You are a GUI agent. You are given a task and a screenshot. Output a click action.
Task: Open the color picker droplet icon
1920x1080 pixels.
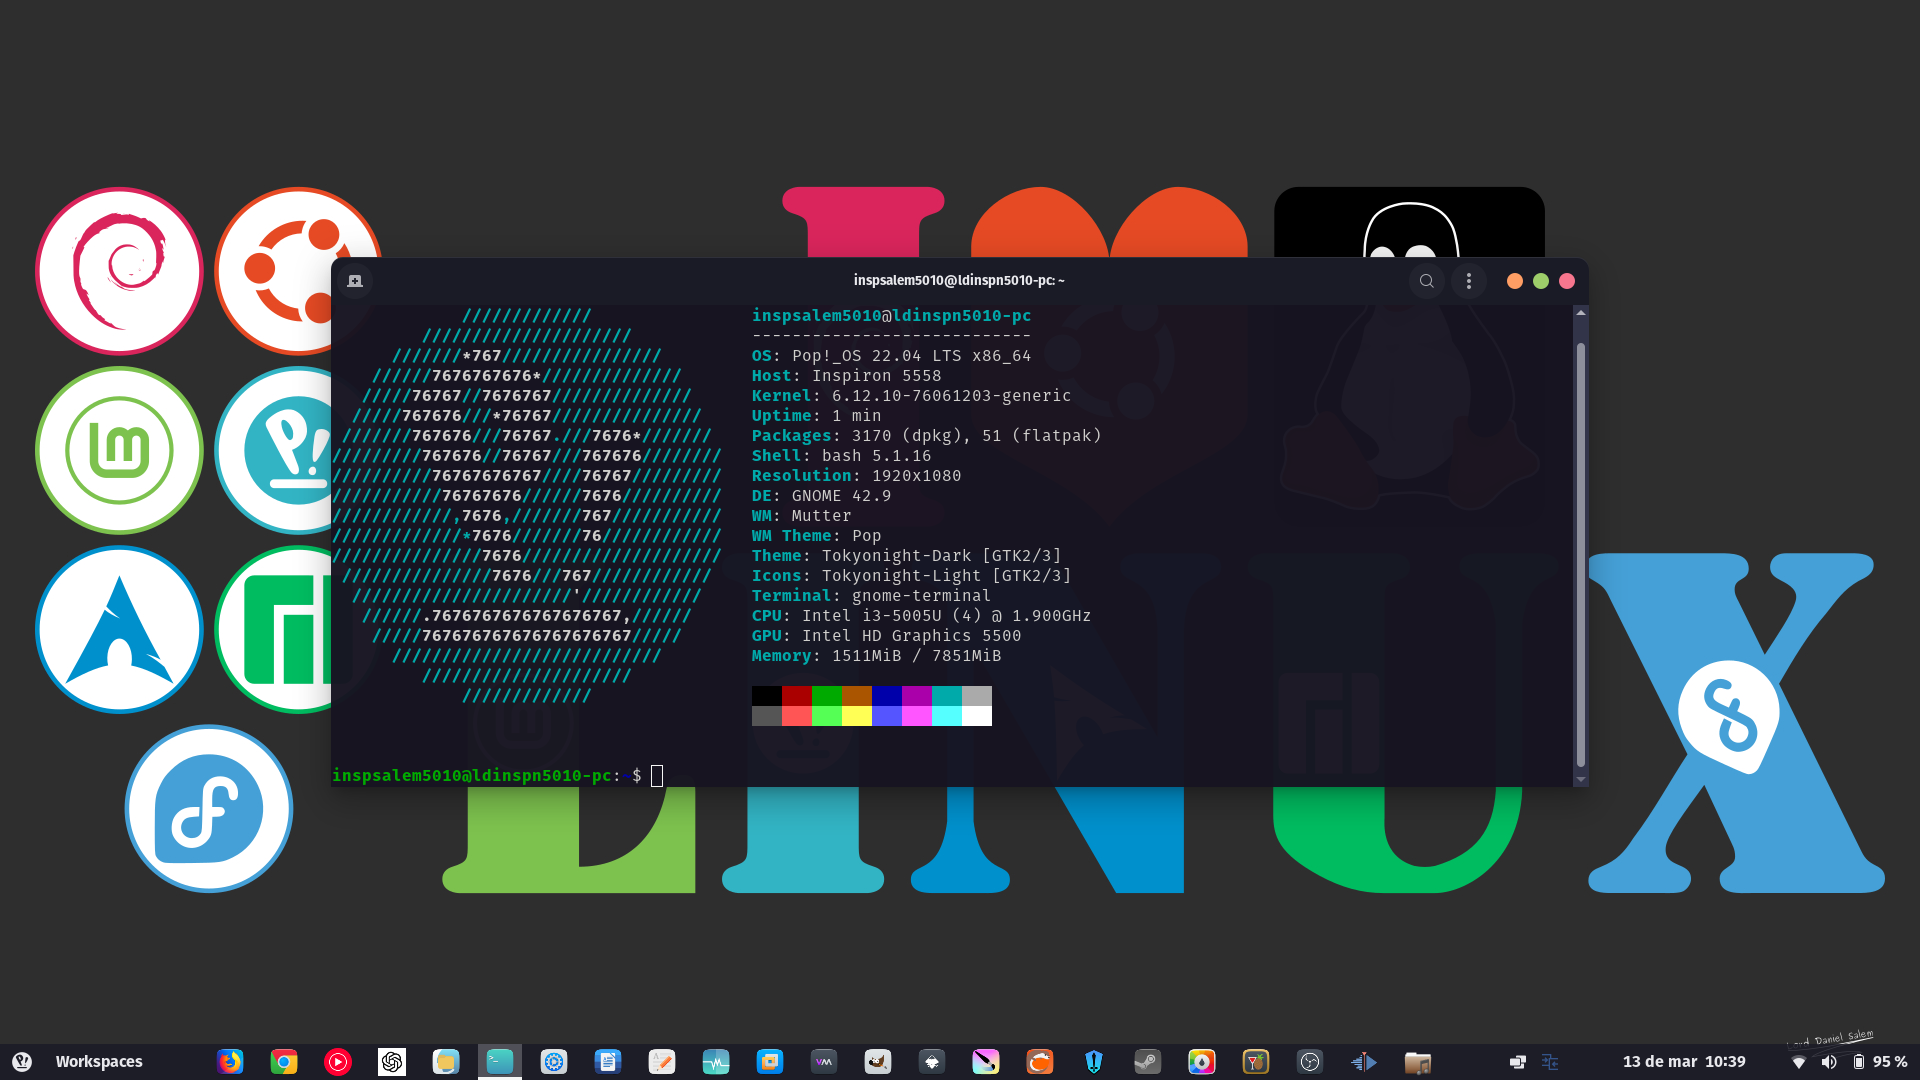click(1202, 1062)
